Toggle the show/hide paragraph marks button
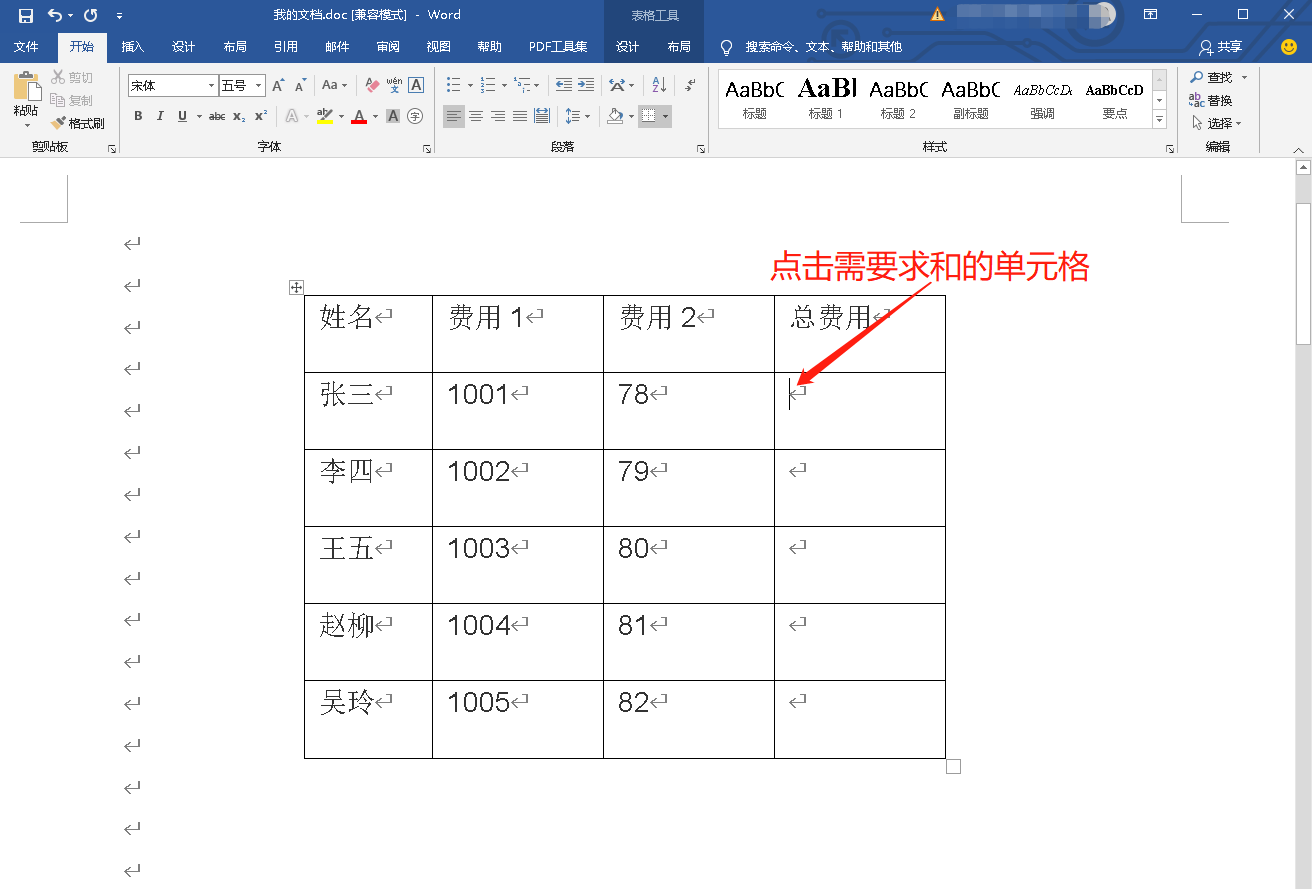This screenshot has height=889, width=1312. pos(689,84)
